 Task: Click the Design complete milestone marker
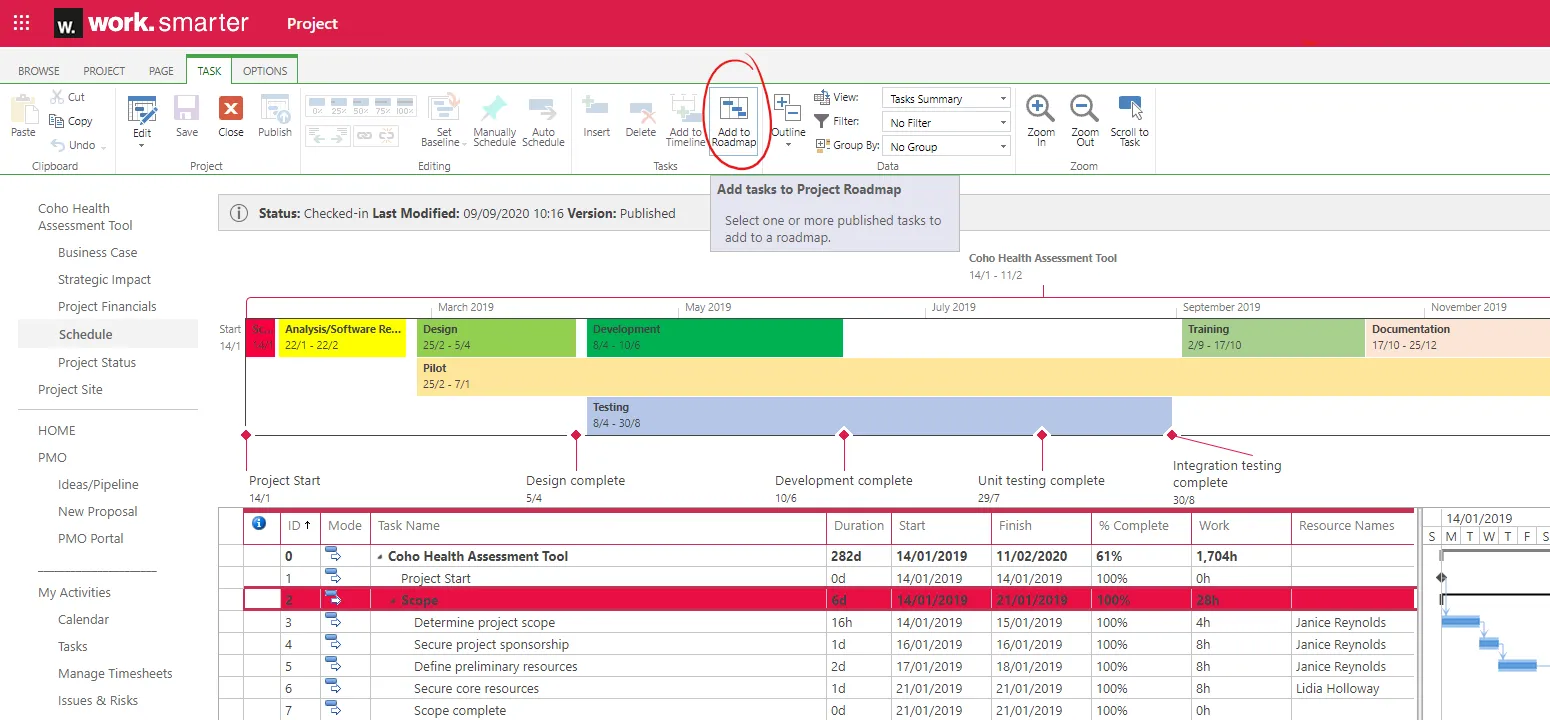[575, 436]
